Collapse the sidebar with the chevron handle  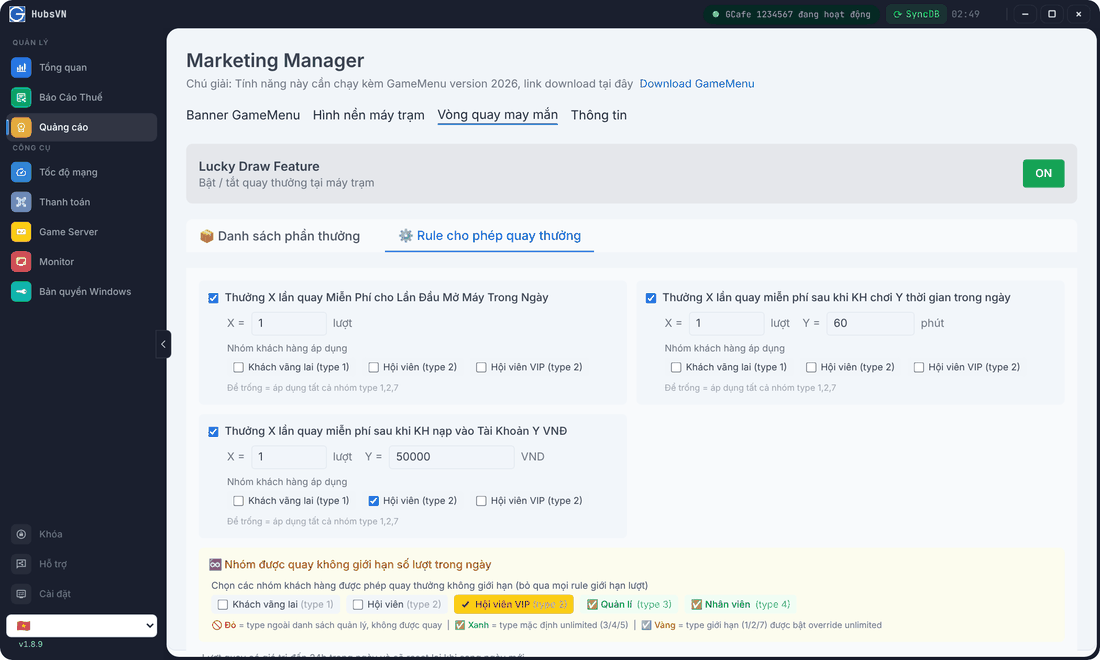[x=163, y=344]
